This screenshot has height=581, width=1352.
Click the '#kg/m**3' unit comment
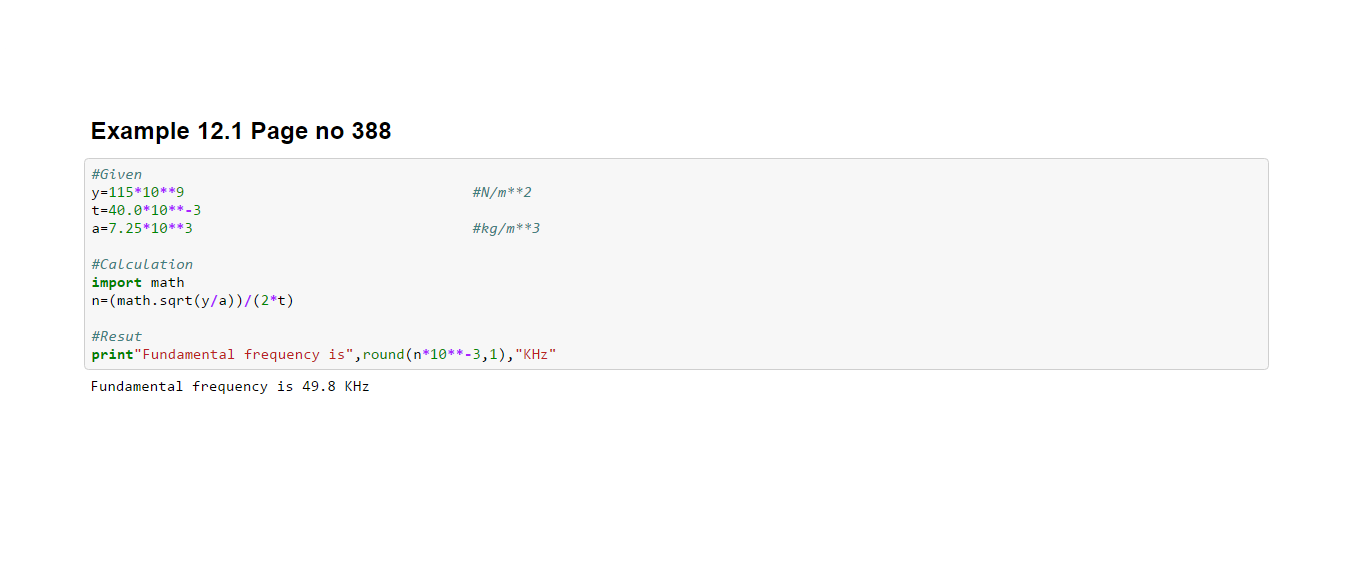point(506,228)
